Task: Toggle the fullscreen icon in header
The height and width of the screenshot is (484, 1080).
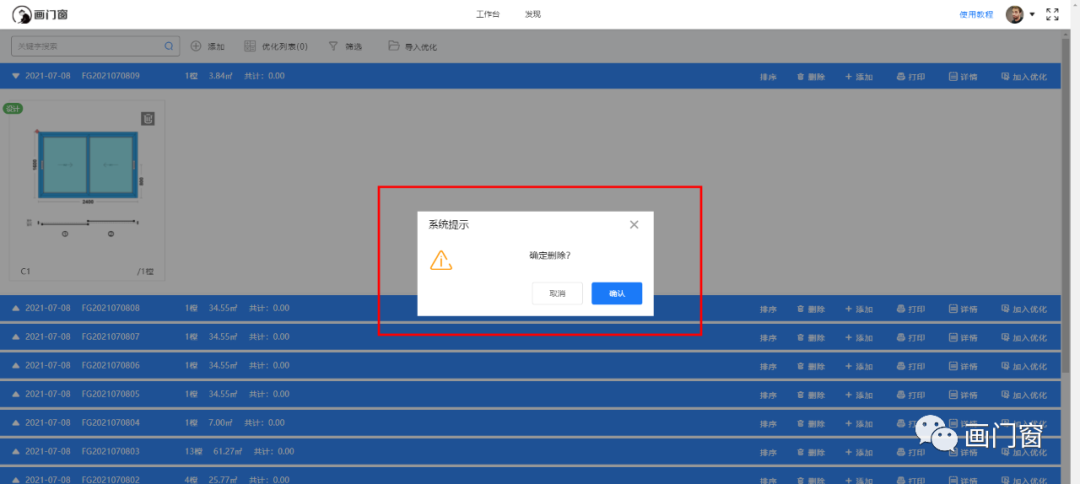Action: 1052,14
